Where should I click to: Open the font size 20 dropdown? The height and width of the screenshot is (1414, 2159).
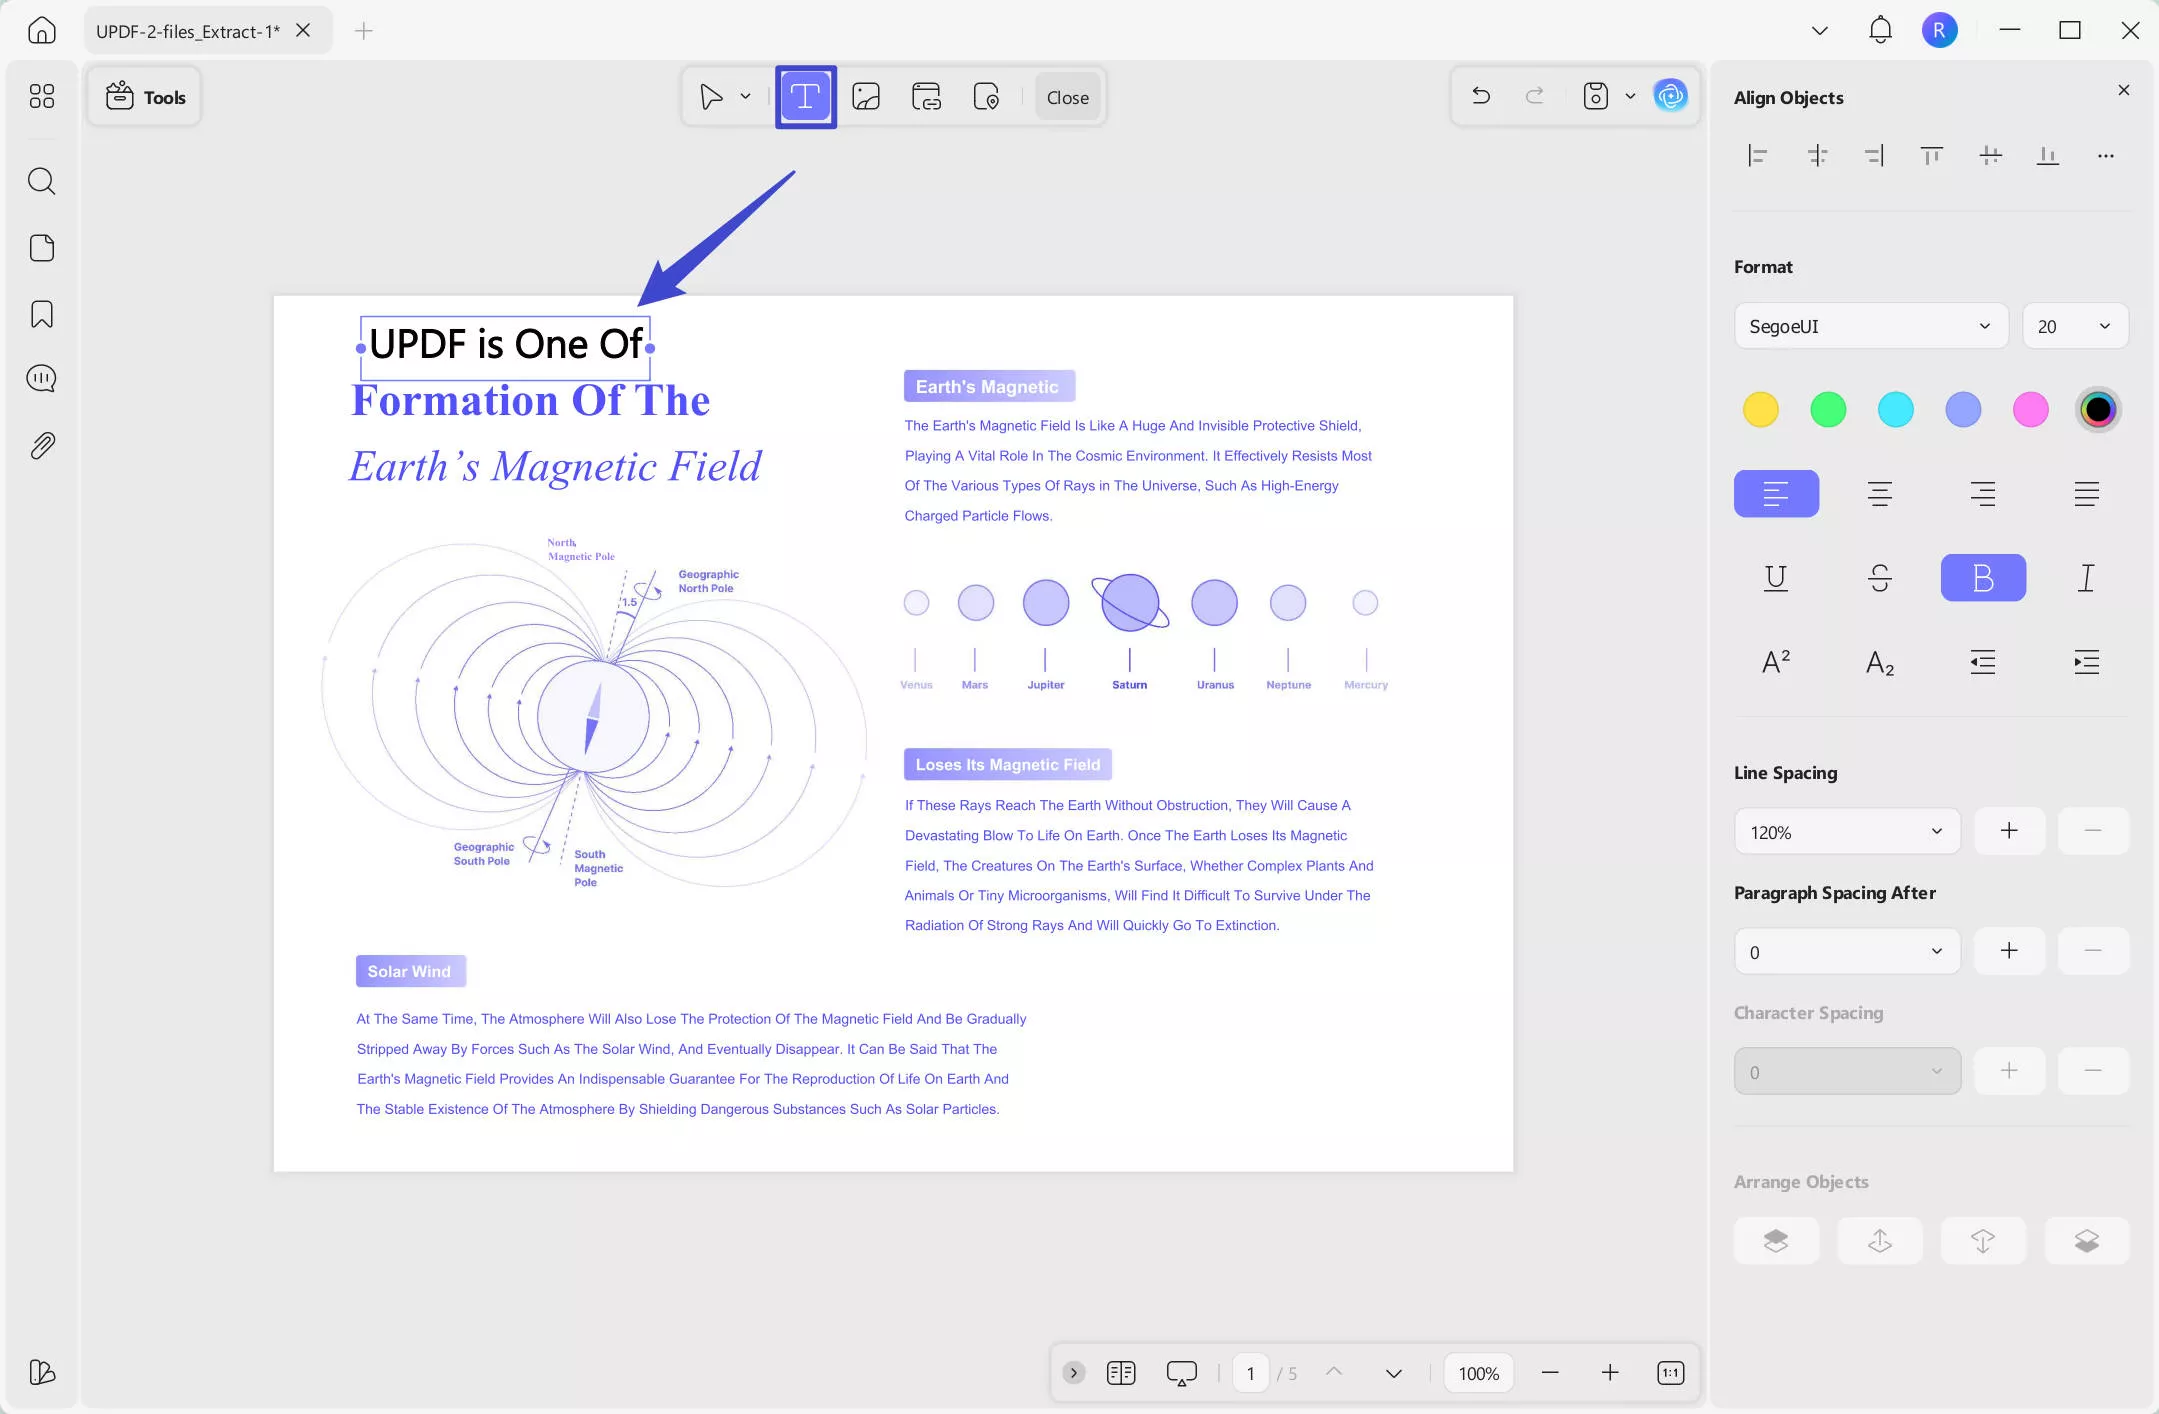click(2074, 326)
